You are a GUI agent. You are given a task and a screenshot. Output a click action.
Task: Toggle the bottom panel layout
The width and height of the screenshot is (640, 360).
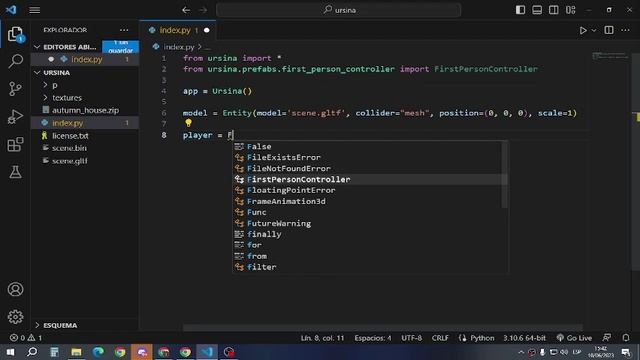click(x=537, y=10)
